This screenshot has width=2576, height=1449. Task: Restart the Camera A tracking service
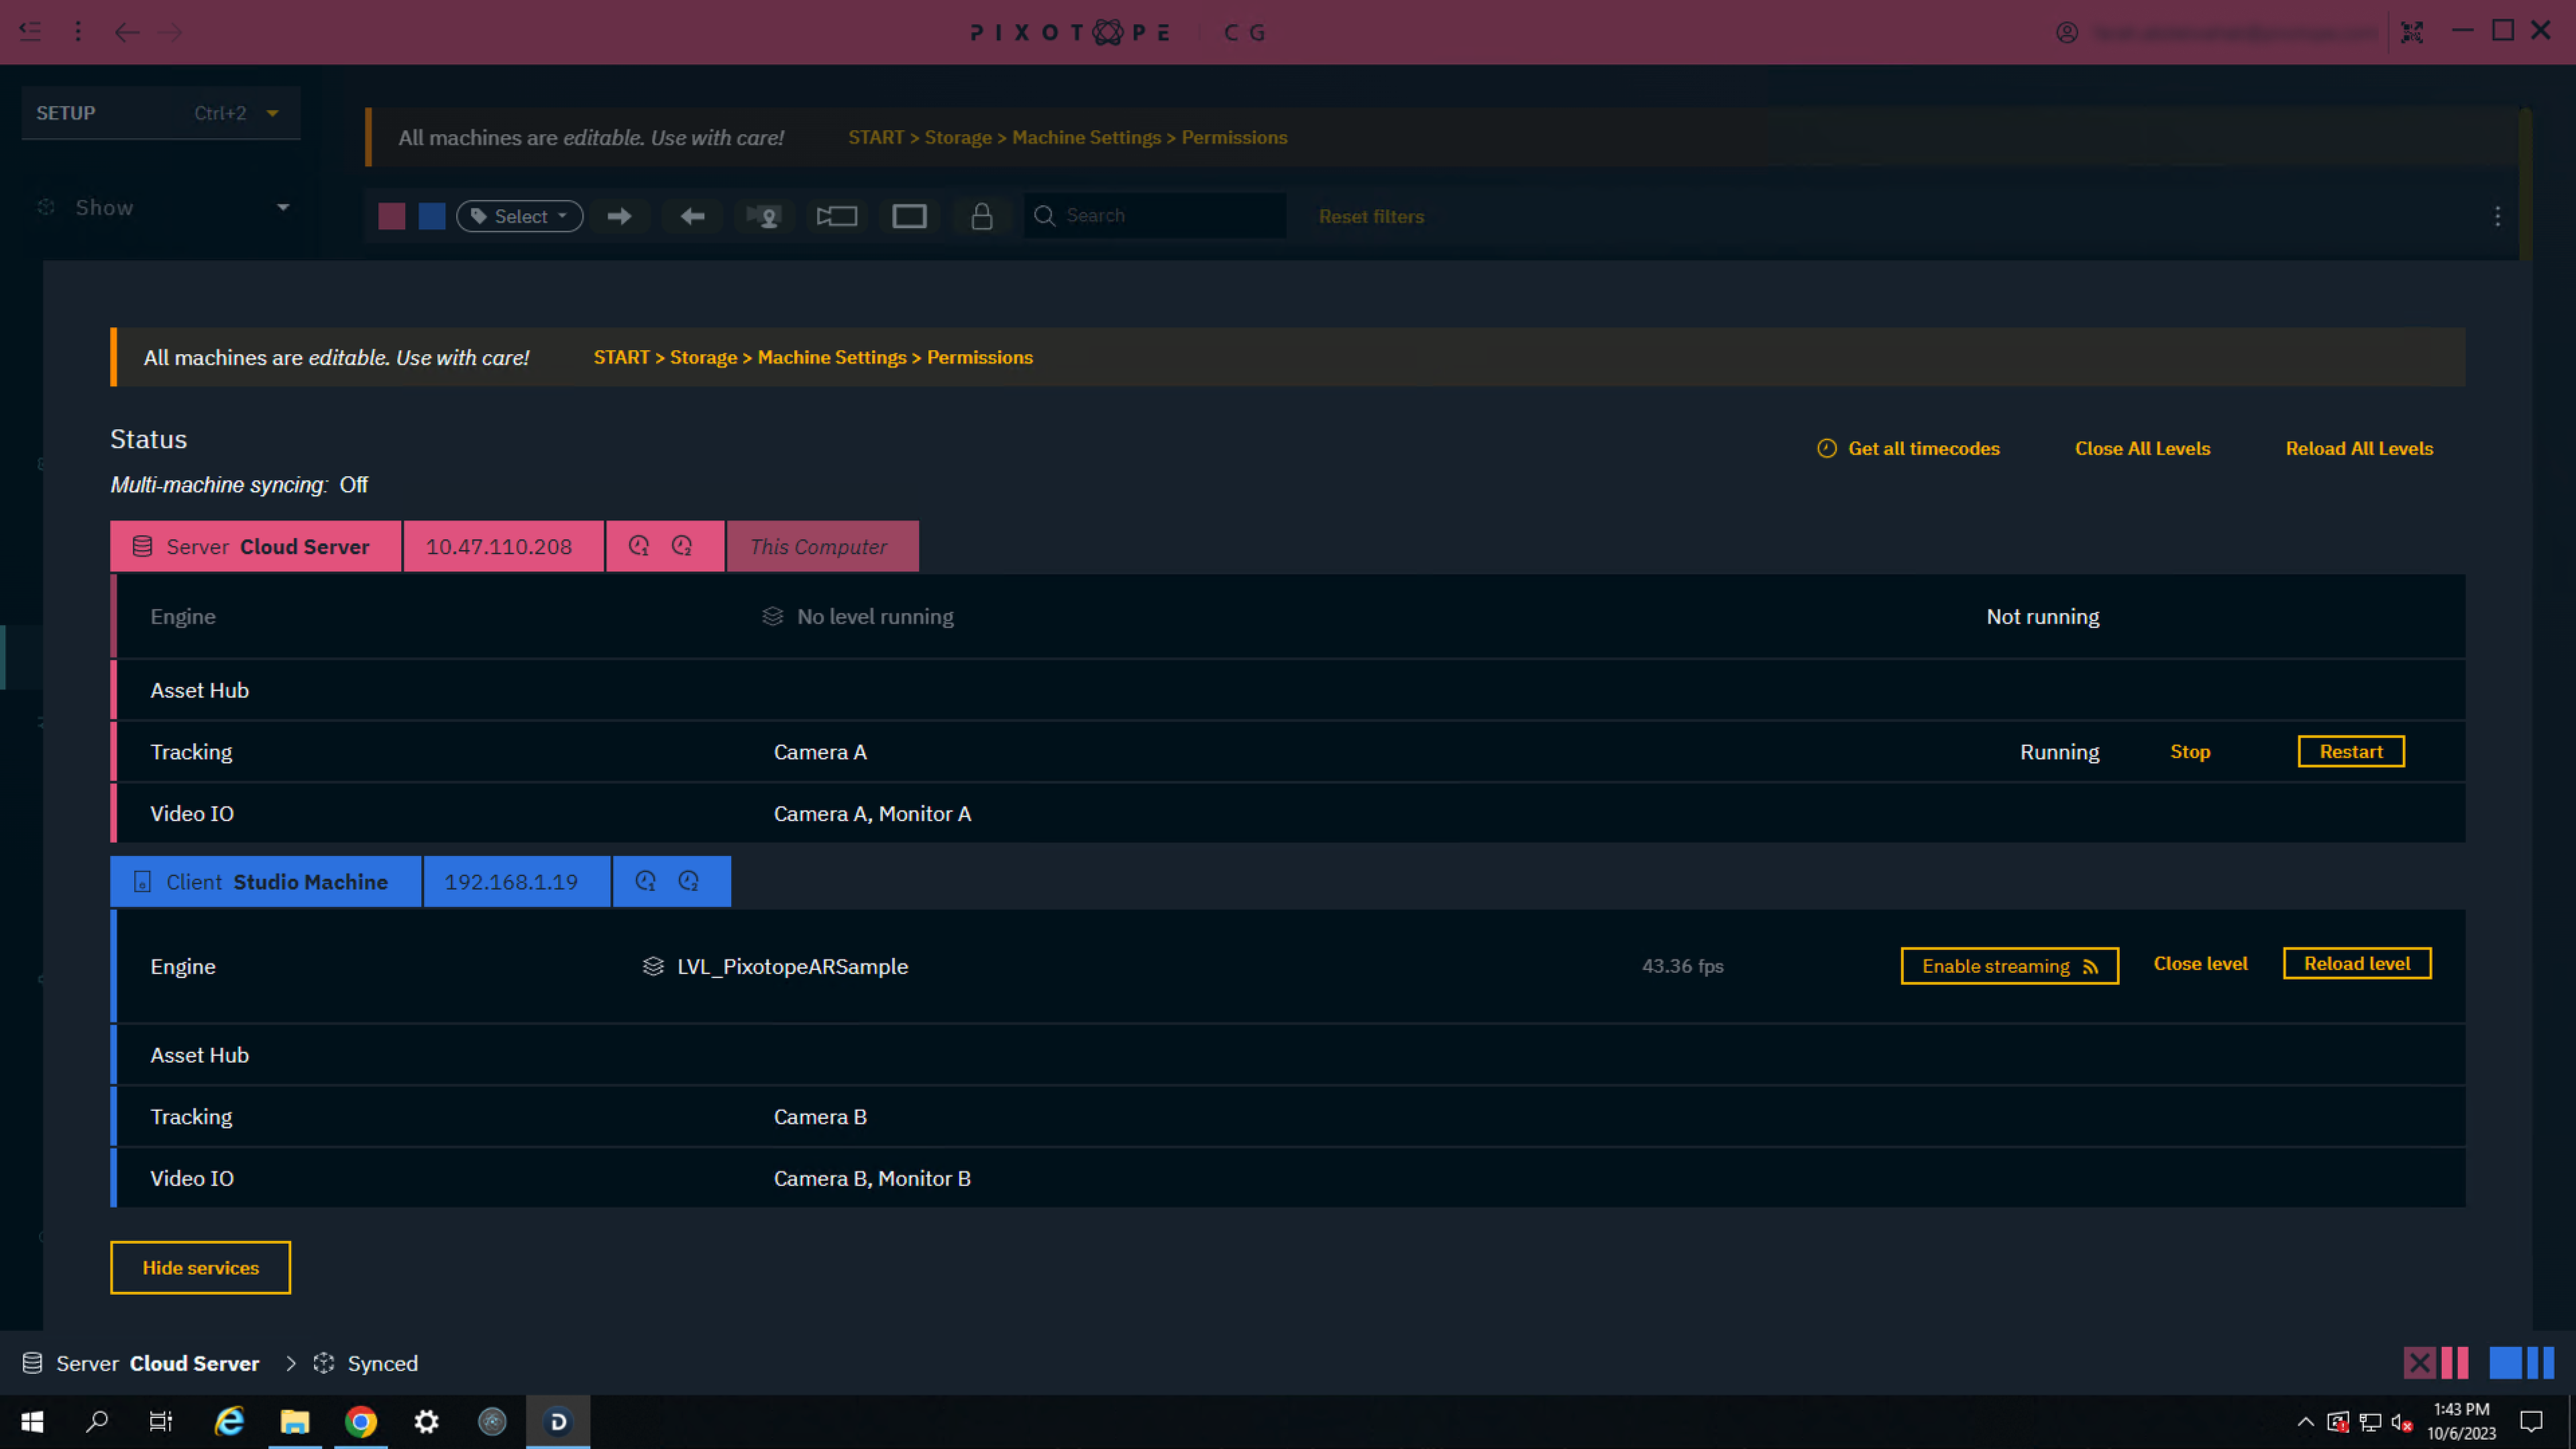coord(2350,752)
